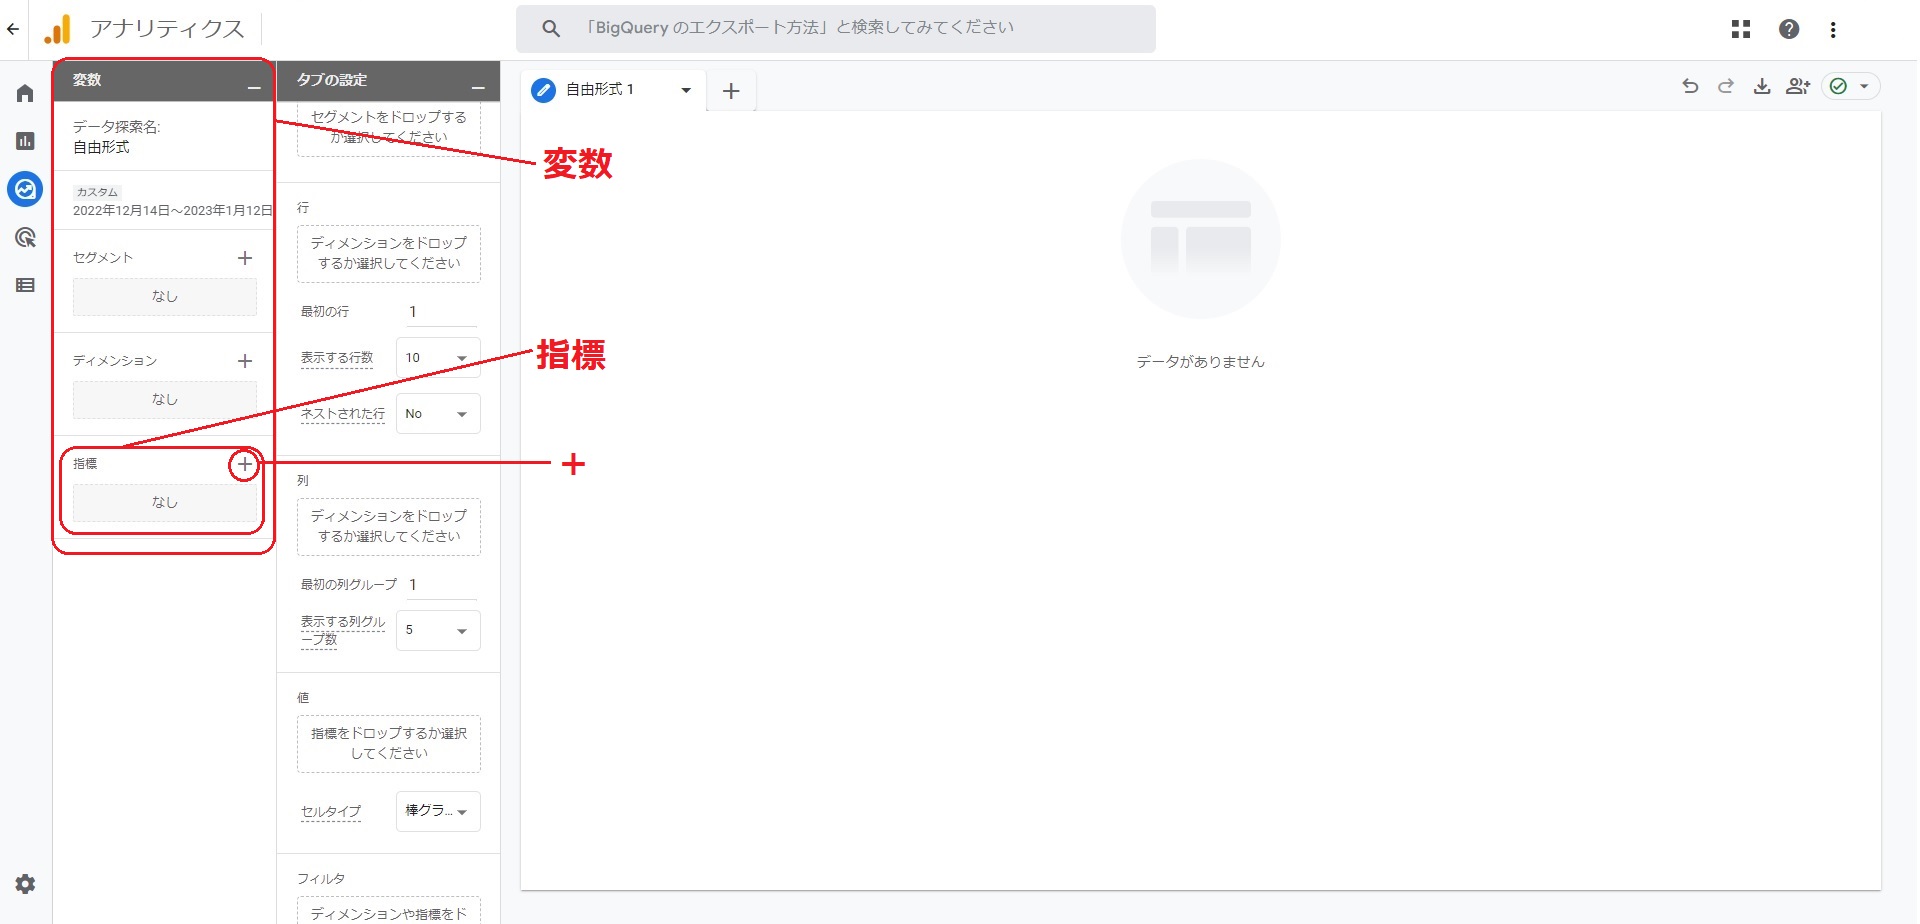Click the 変数 panel header title

[x=87, y=80]
